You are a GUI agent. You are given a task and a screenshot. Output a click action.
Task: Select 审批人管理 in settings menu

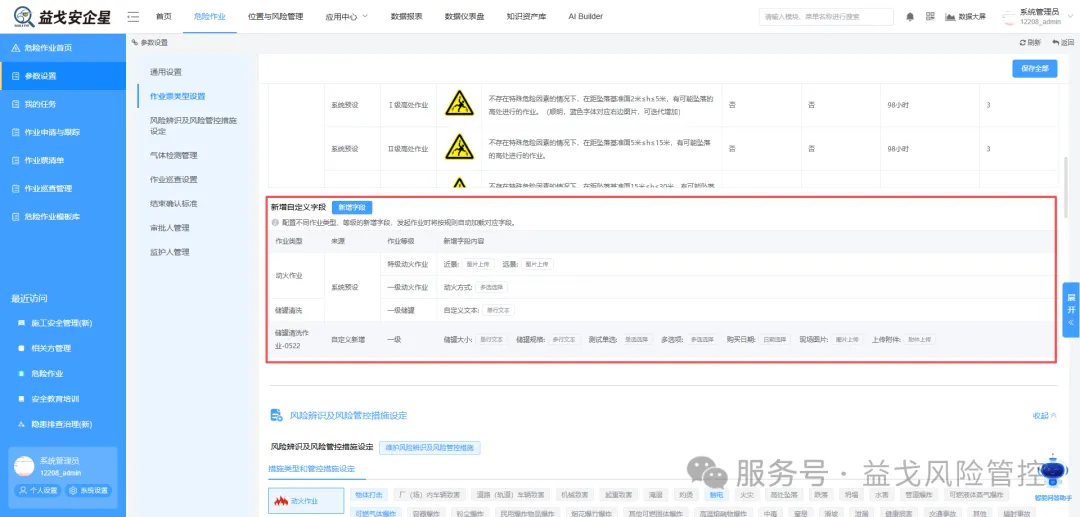point(169,228)
